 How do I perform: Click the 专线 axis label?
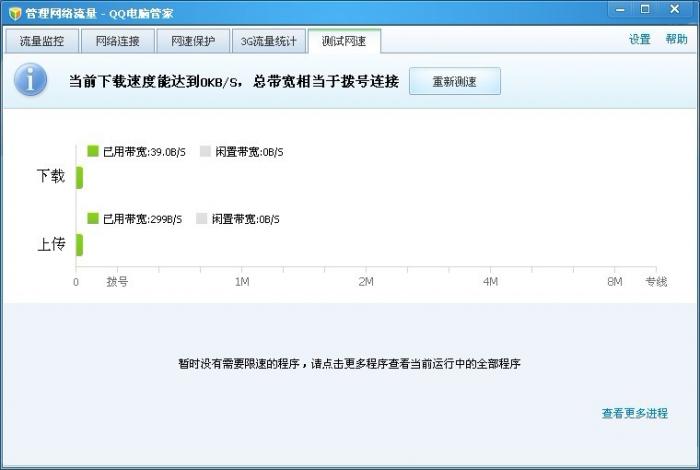point(656,282)
